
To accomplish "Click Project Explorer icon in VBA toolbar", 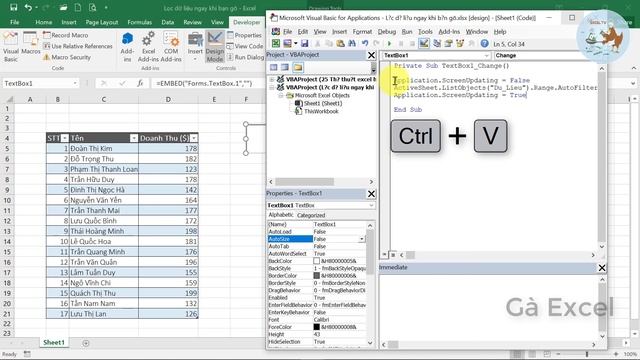I will [x=436, y=43].
